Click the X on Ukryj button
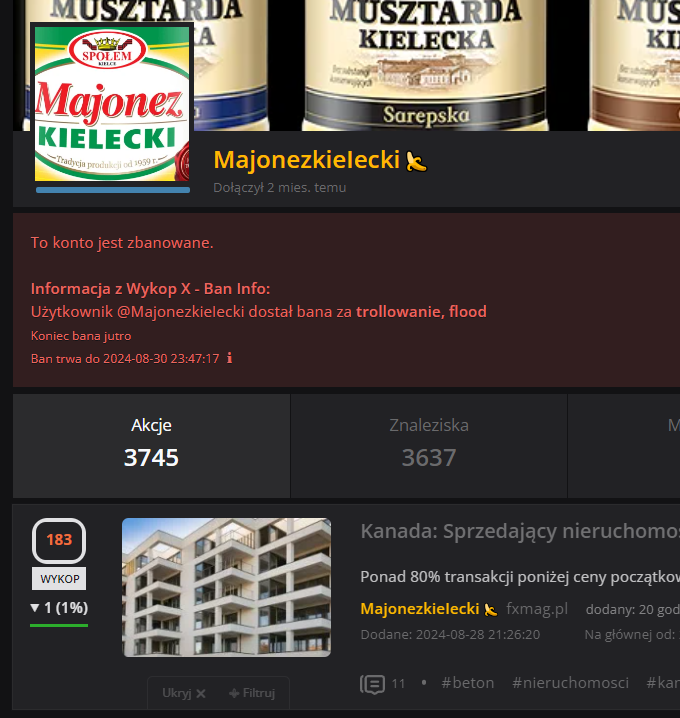 click(201, 693)
